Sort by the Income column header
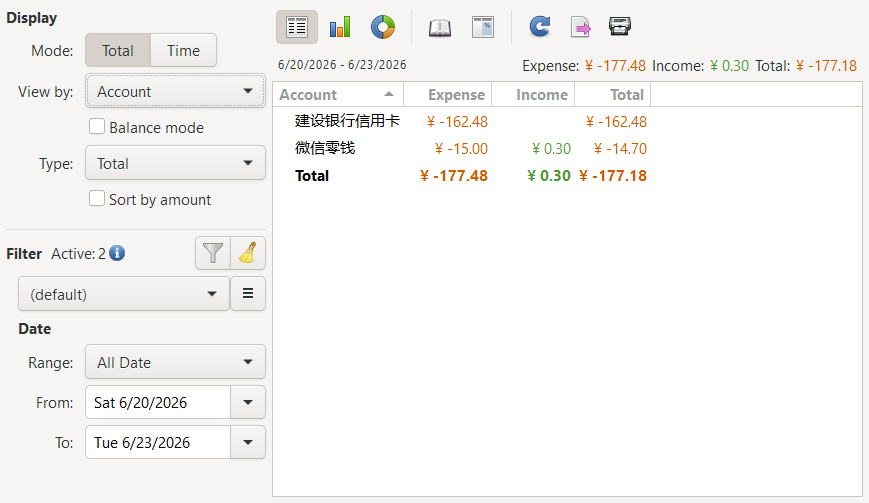 533,95
